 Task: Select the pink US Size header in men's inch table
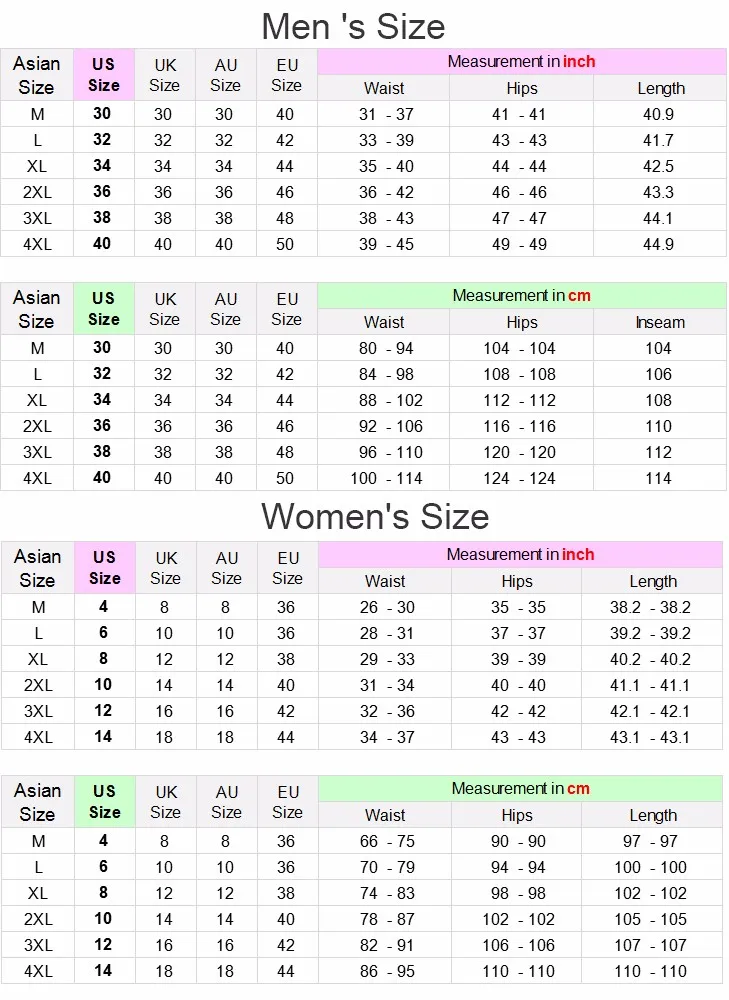coord(104,75)
